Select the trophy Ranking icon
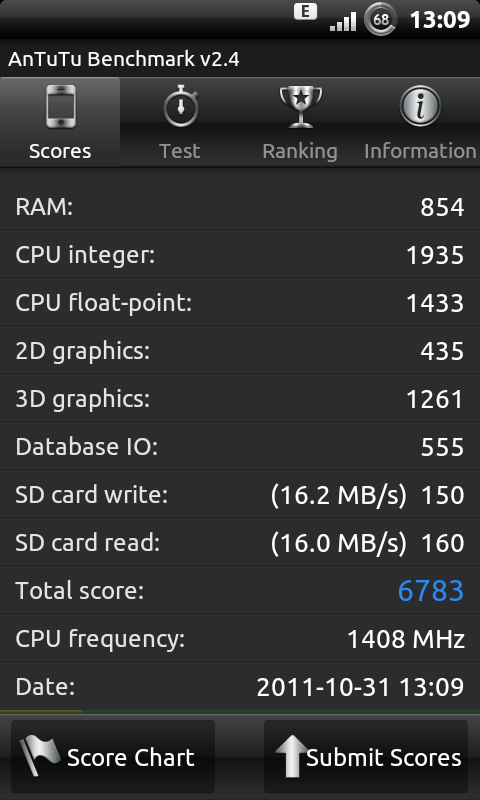Image resolution: width=480 pixels, height=800 pixels. click(x=300, y=106)
